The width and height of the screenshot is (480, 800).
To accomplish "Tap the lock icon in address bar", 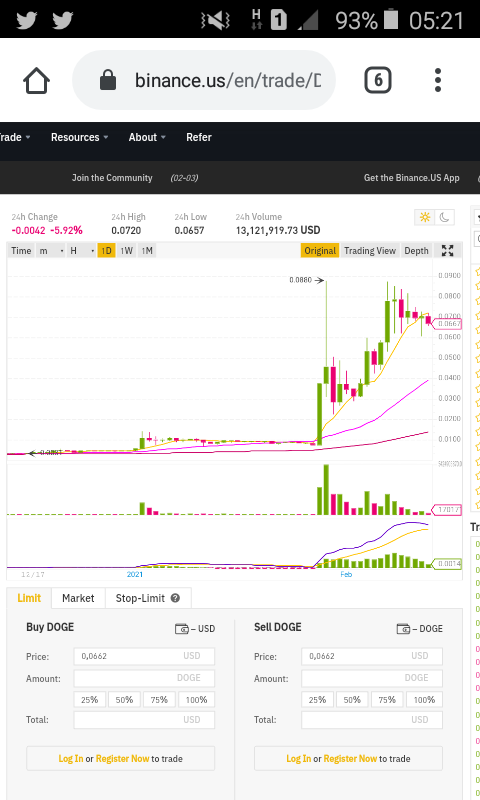I will pyautogui.click(x=108, y=80).
